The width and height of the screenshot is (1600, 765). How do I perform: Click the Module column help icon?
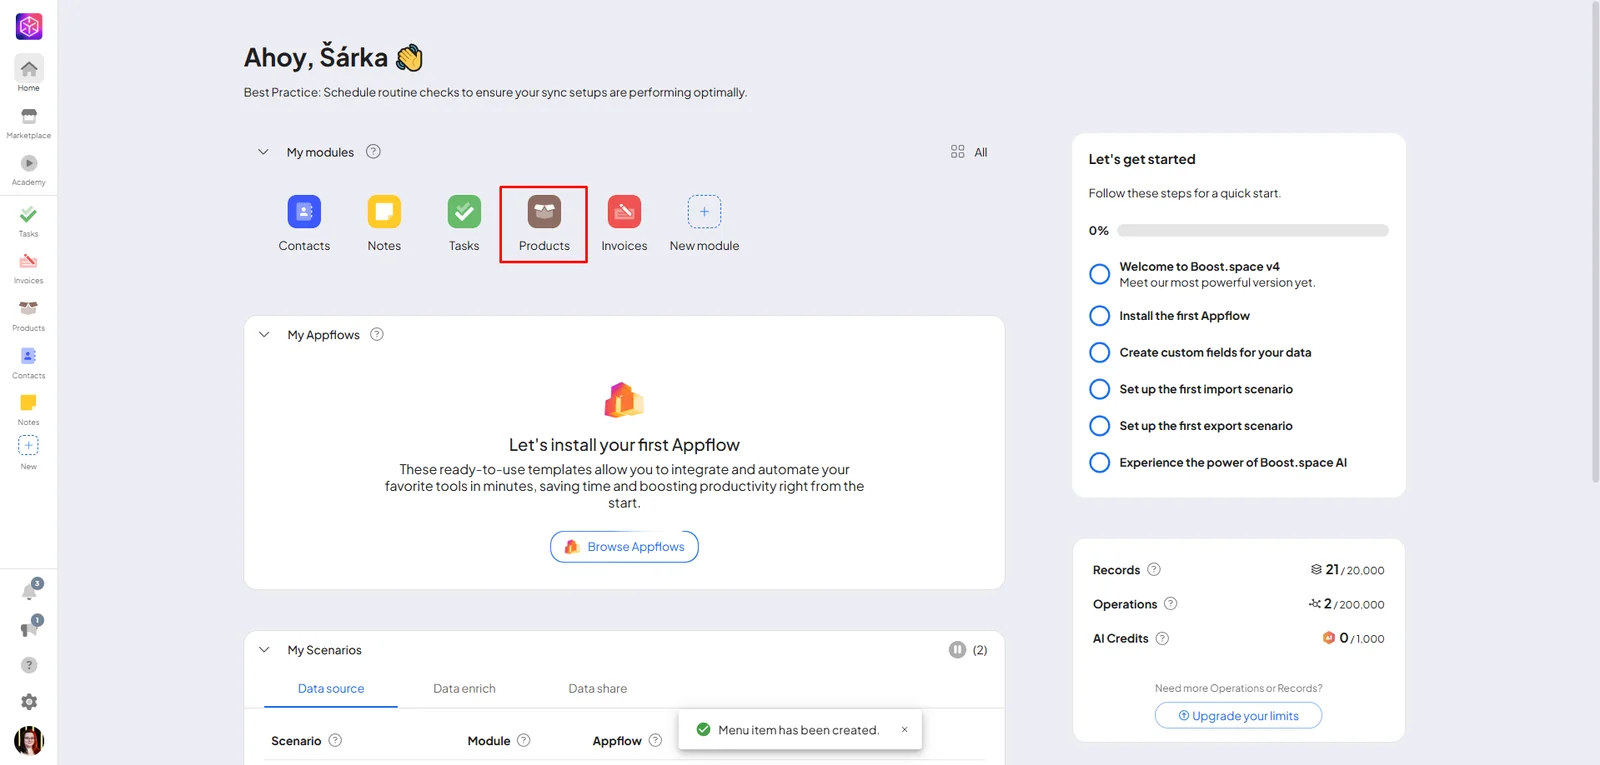tap(524, 740)
